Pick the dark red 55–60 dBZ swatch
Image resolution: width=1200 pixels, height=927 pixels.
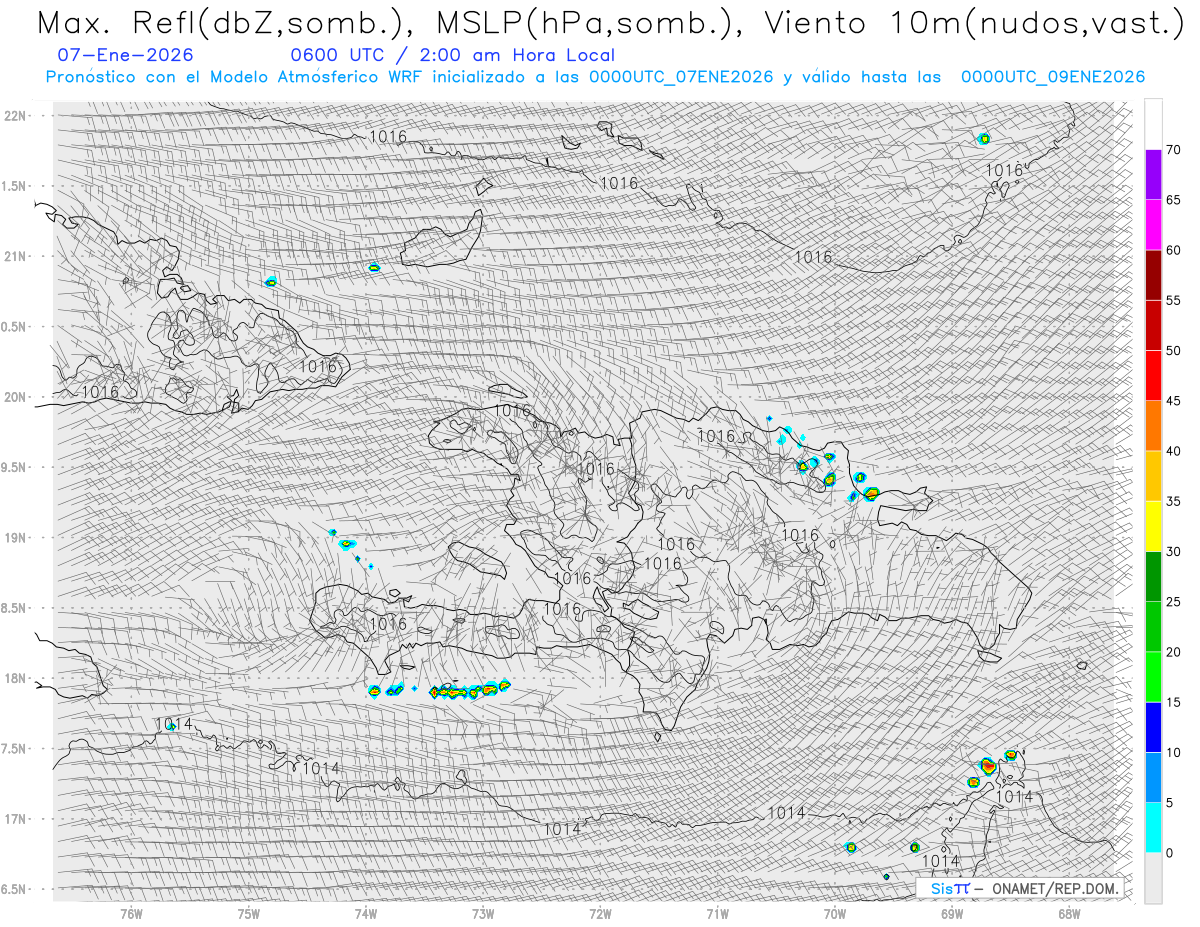1153,274
